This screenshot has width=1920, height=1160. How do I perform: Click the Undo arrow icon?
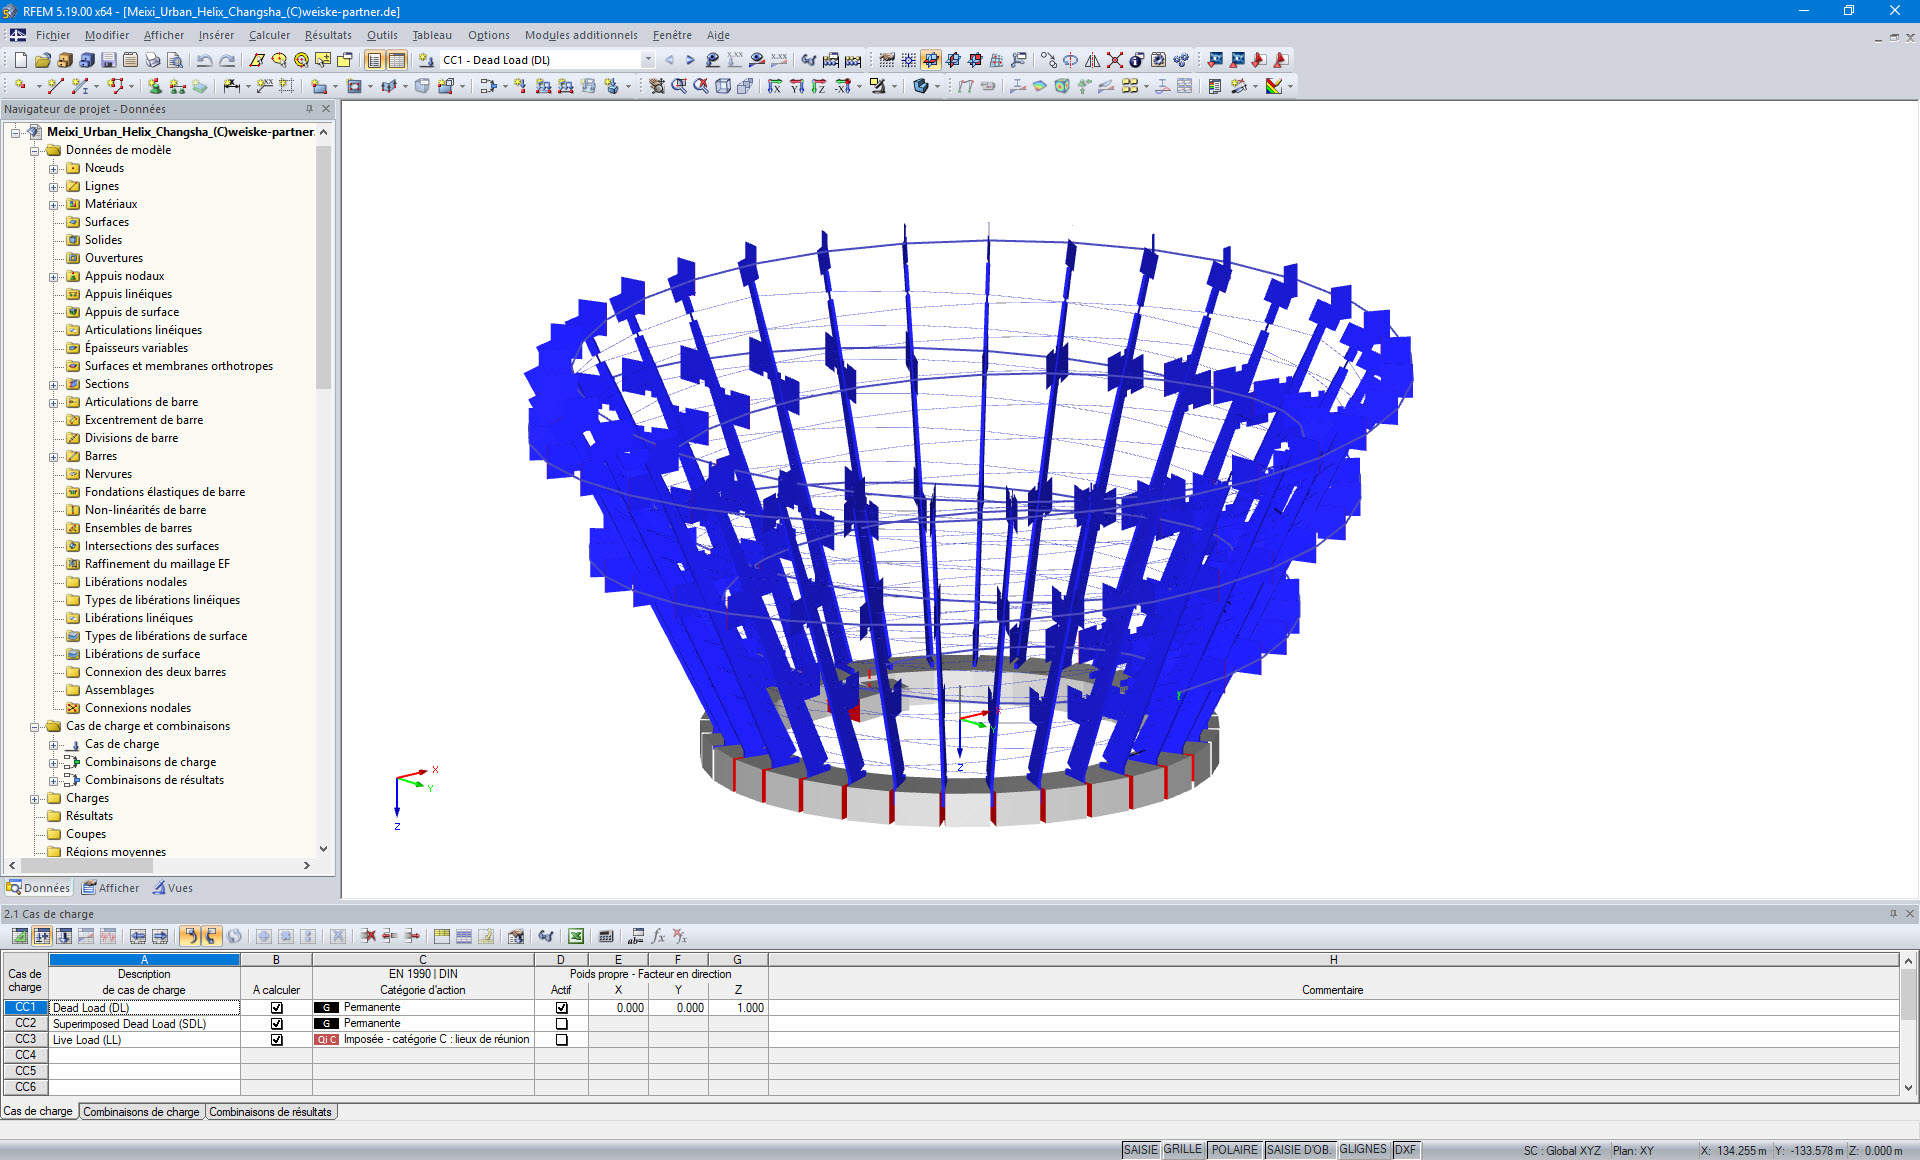coord(204,61)
